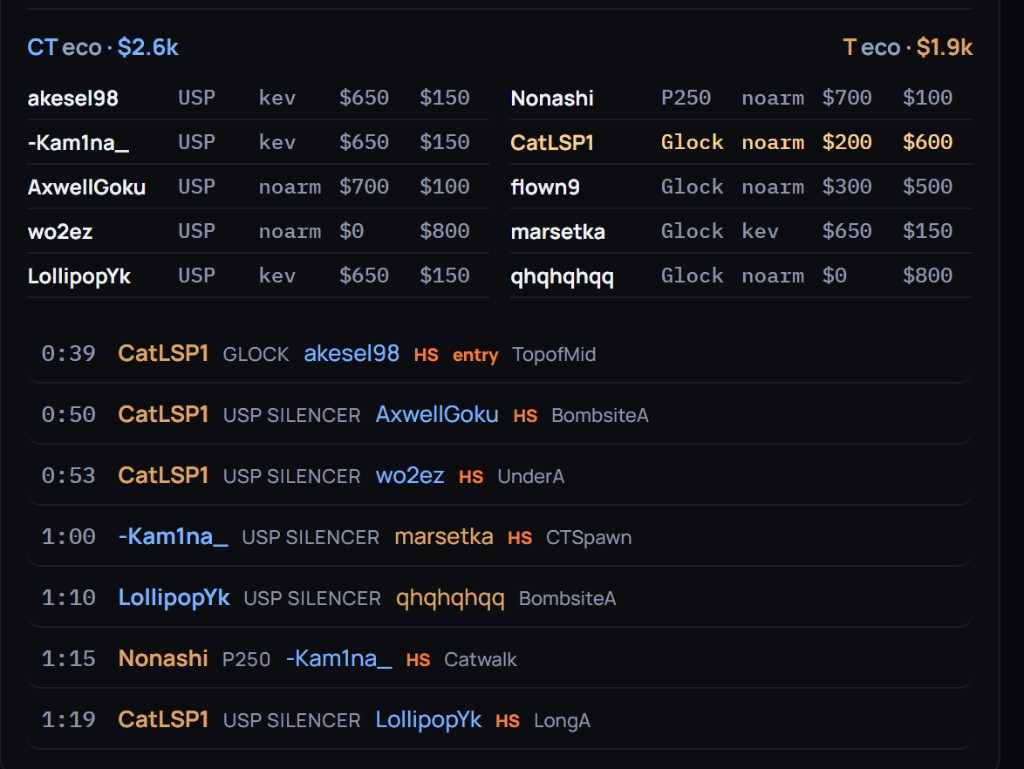Click the CT eco $2.6k header
The width and height of the screenshot is (1024, 769).
pos(103,48)
